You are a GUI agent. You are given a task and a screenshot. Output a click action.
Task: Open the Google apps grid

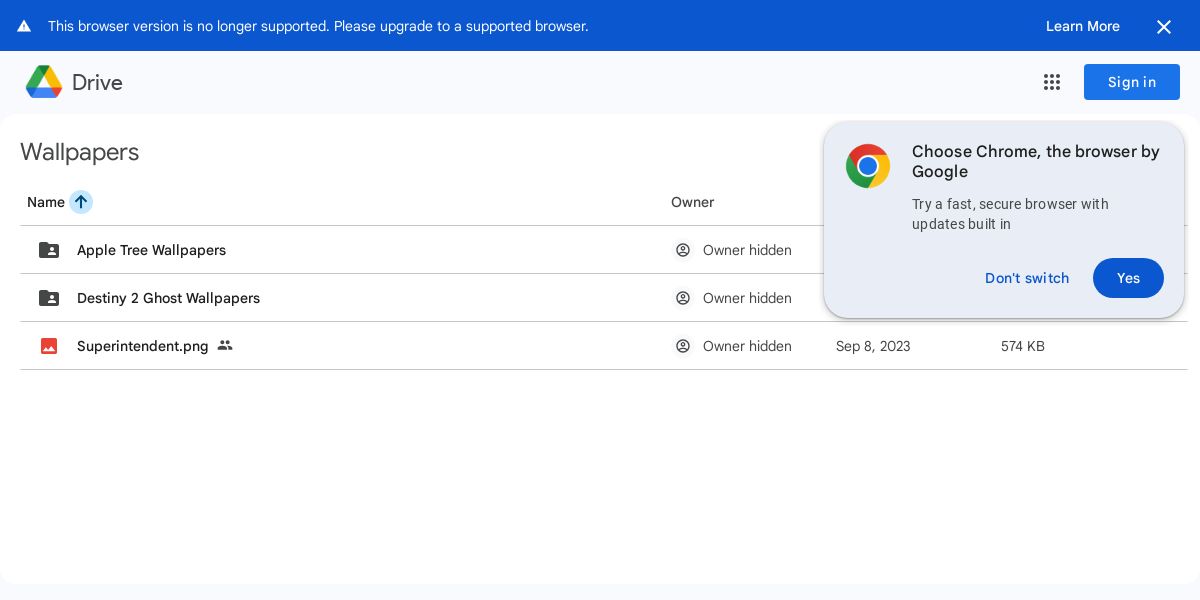[x=1052, y=82]
